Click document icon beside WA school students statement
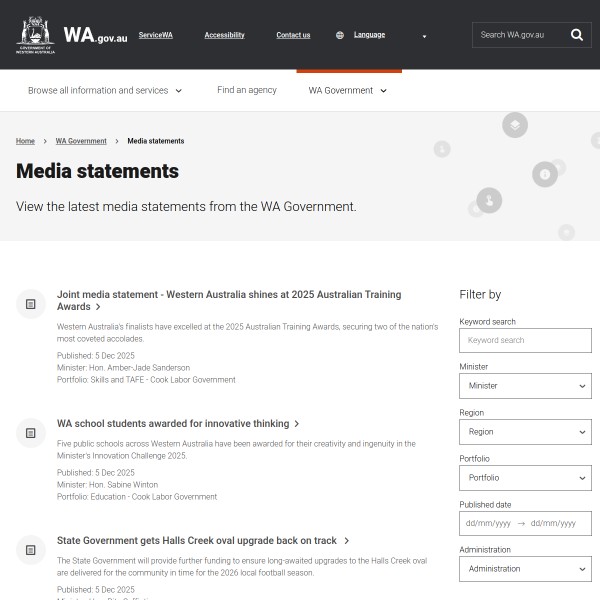The width and height of the screenshot is (600, 600). coord(31,432)
